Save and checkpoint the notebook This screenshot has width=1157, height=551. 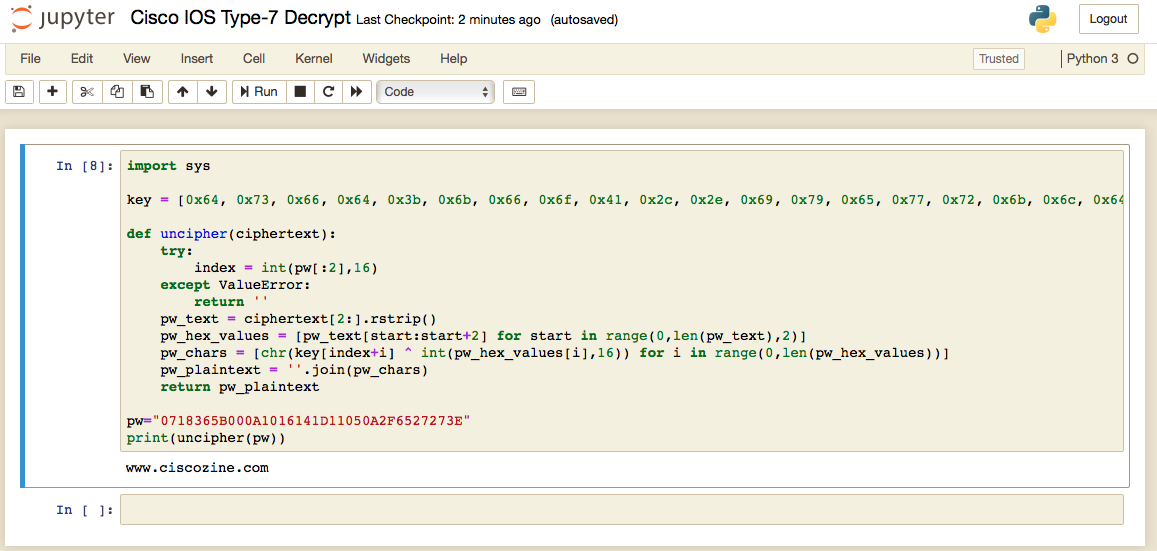pyautogui.click(x=19, y=91)
